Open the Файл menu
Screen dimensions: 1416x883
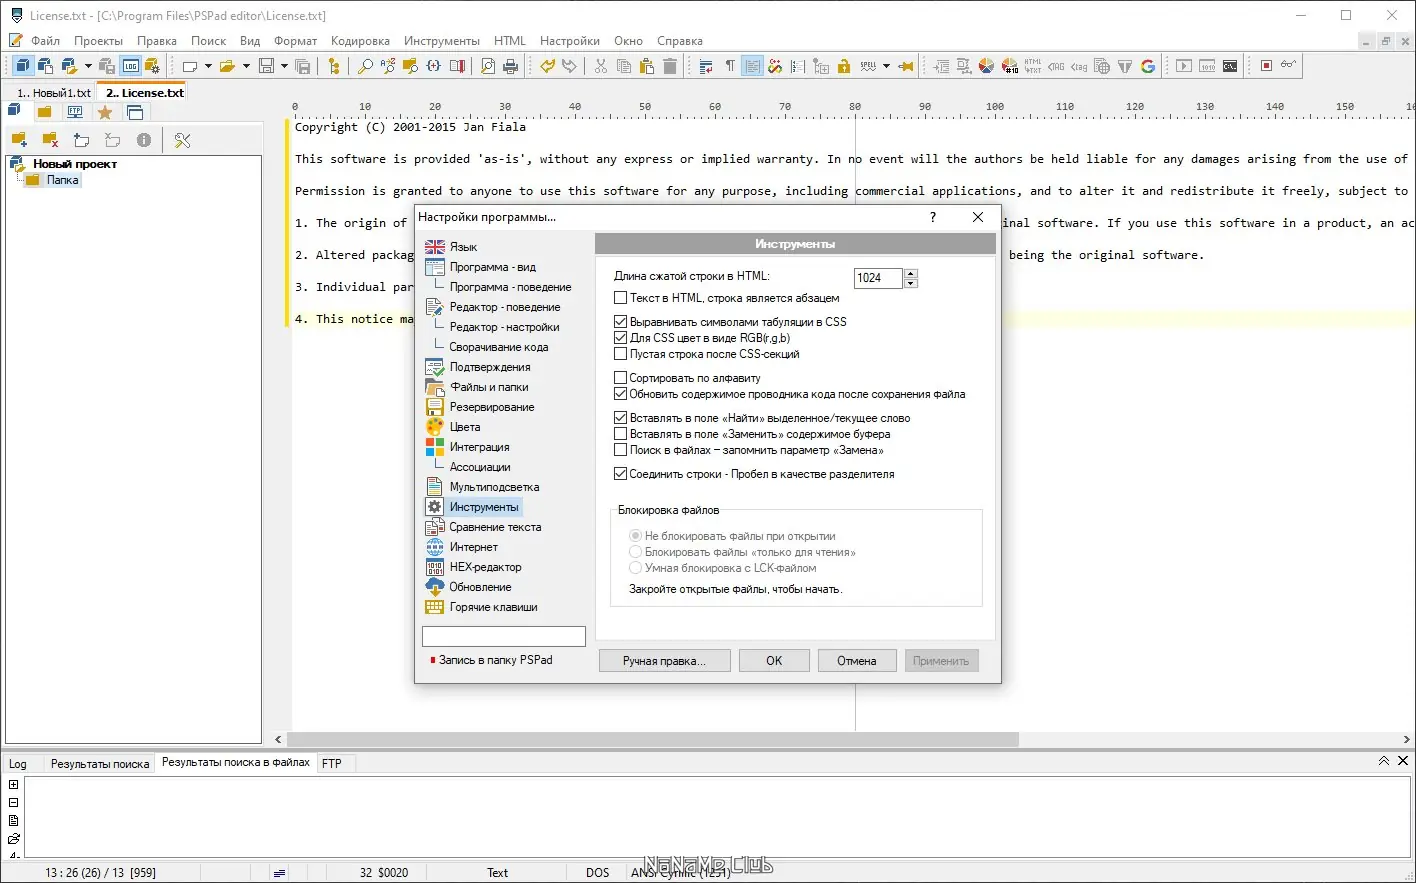46,41
